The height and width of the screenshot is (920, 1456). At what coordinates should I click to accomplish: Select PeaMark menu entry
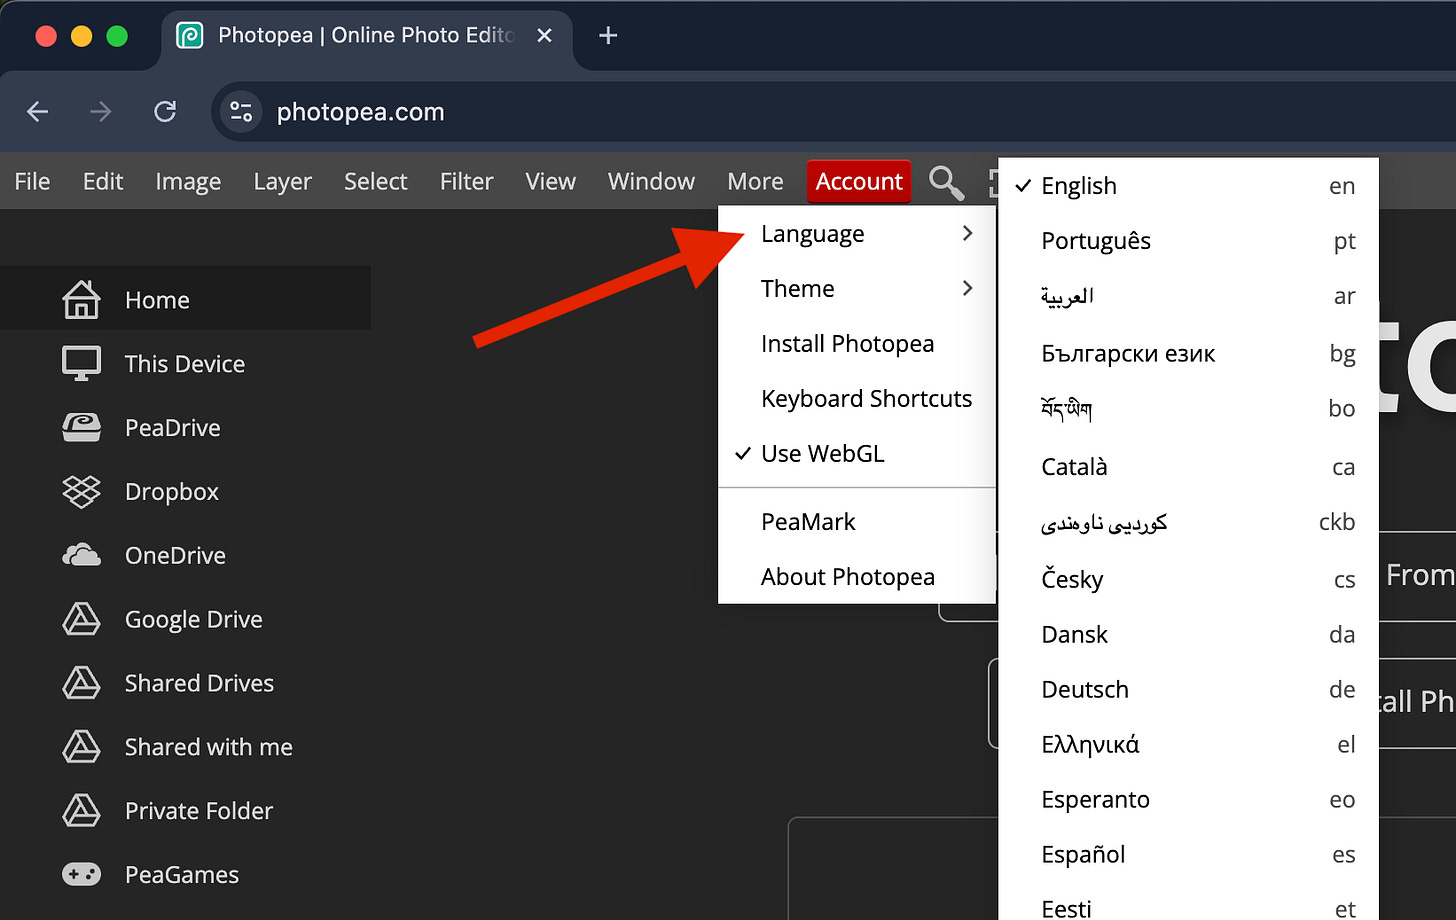[x=857, y=521]
